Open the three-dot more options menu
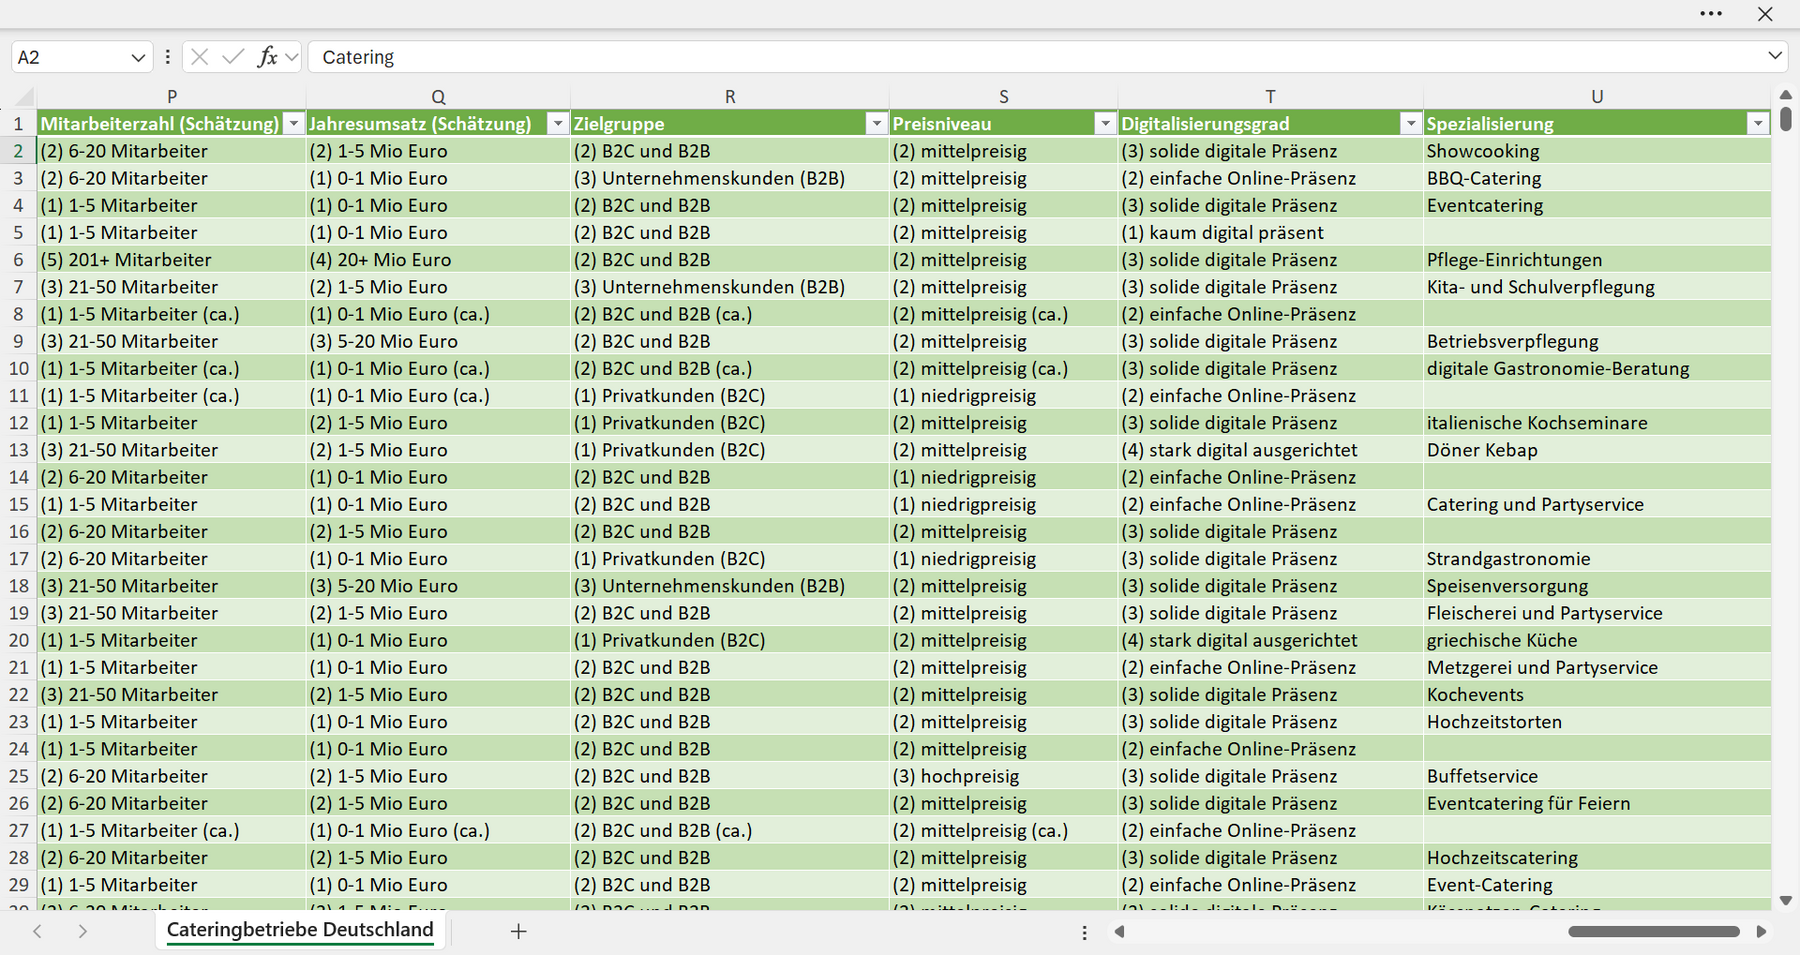Viewport: 1800px width, 955px height. point(1711,14)
